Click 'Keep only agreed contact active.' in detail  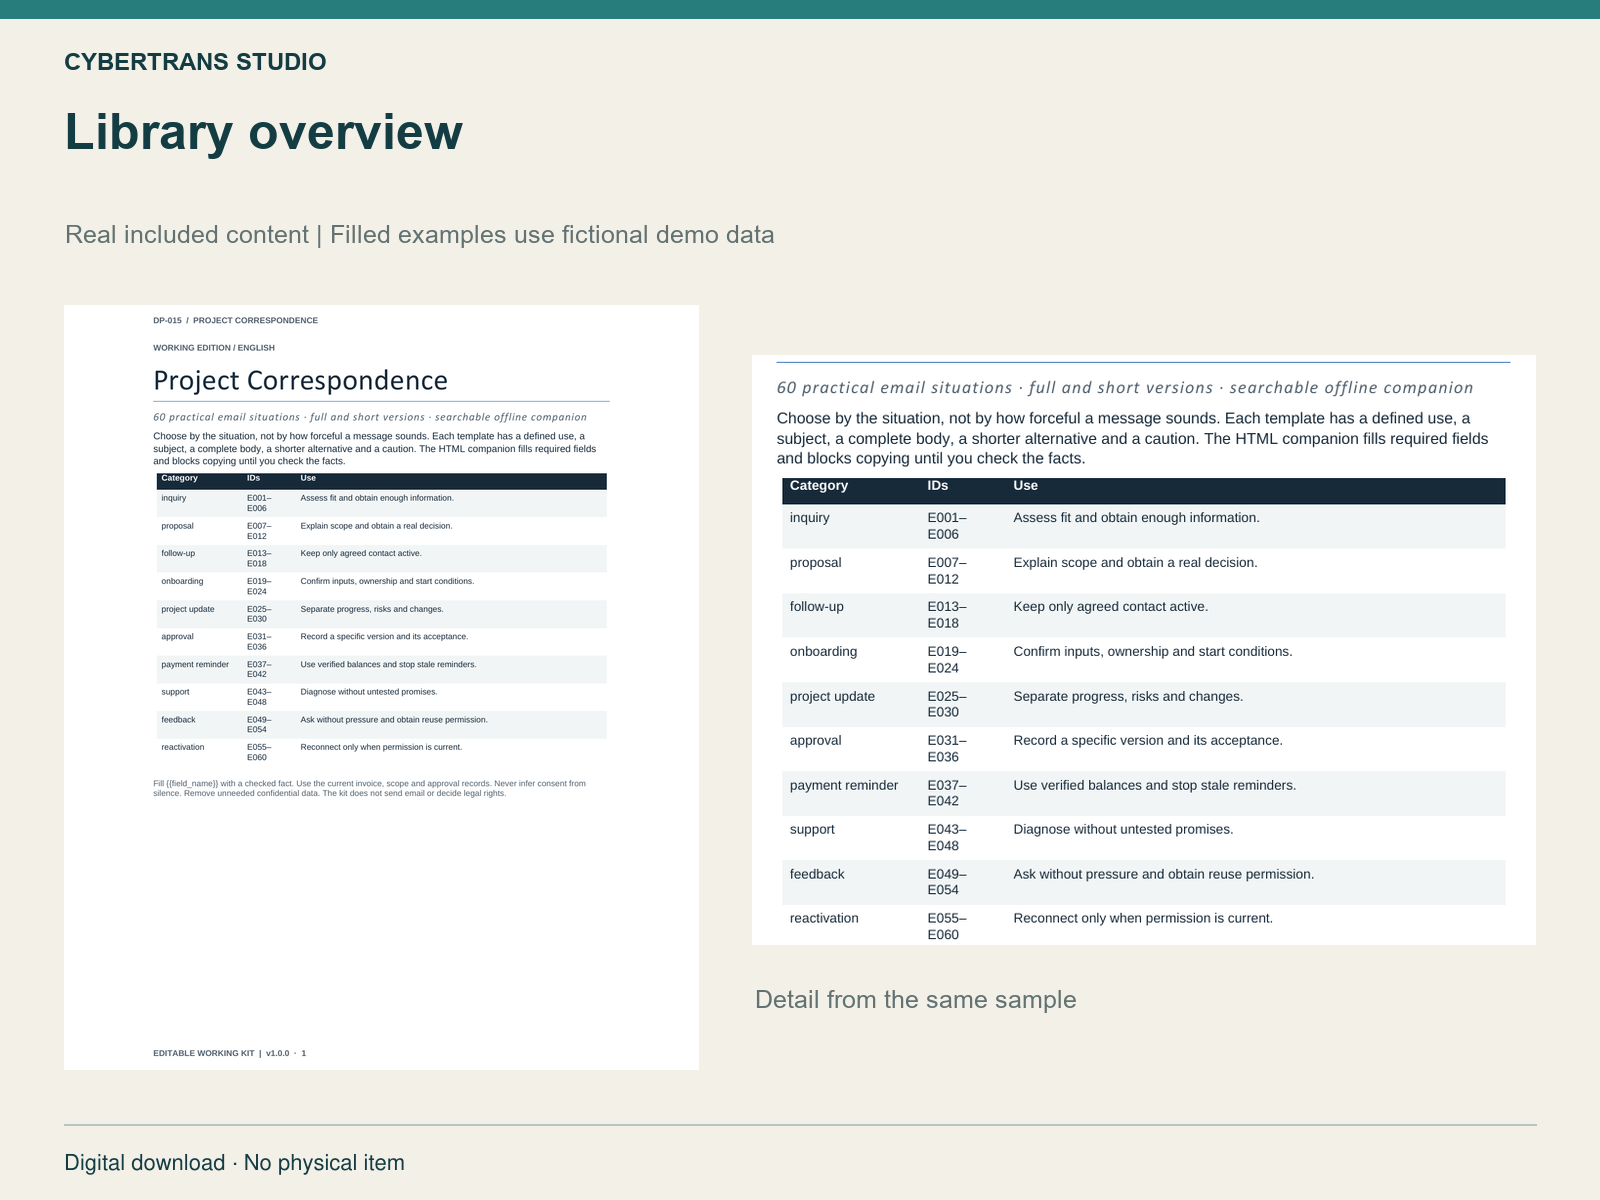(x=1111, y=607)
